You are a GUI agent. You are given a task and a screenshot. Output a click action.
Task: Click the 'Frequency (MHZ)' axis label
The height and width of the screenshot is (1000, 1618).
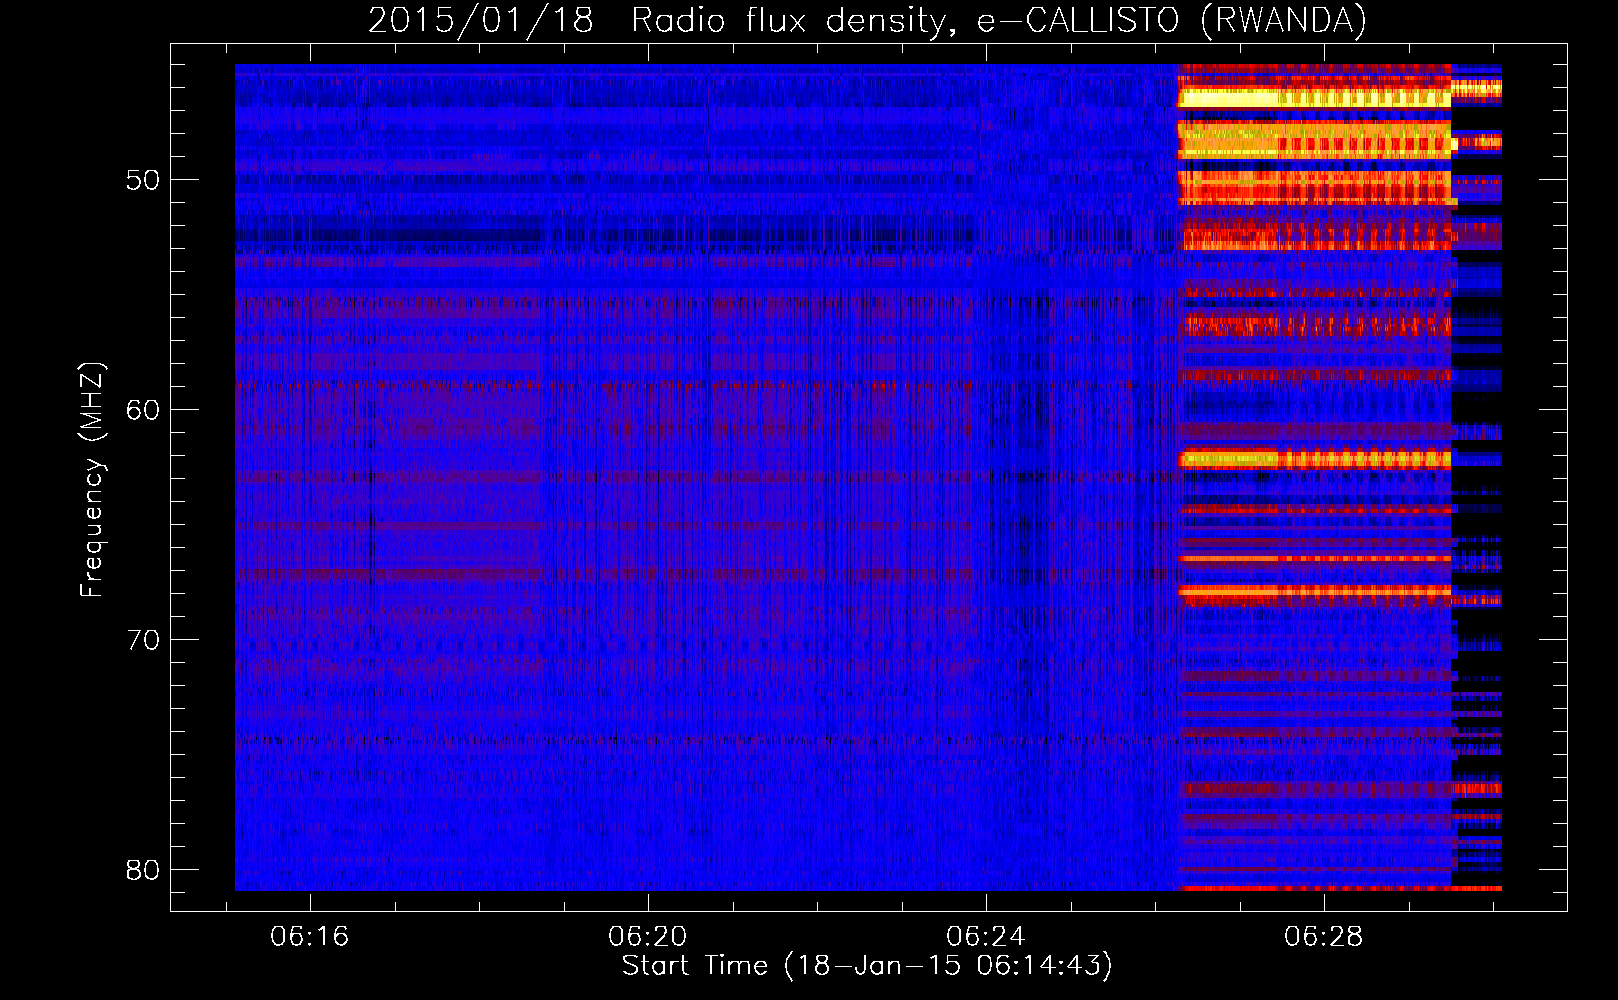[92, 479]
